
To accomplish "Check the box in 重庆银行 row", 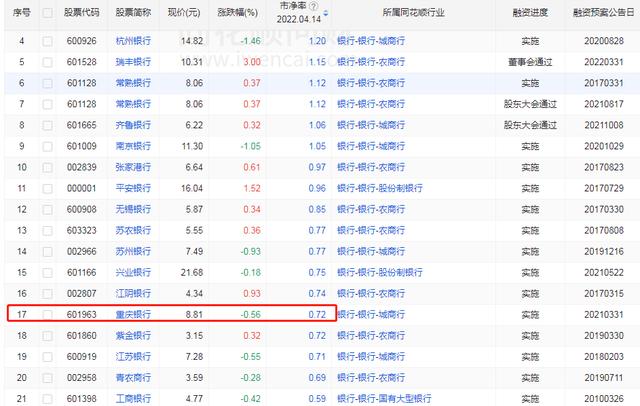I will tap(47, 315).
